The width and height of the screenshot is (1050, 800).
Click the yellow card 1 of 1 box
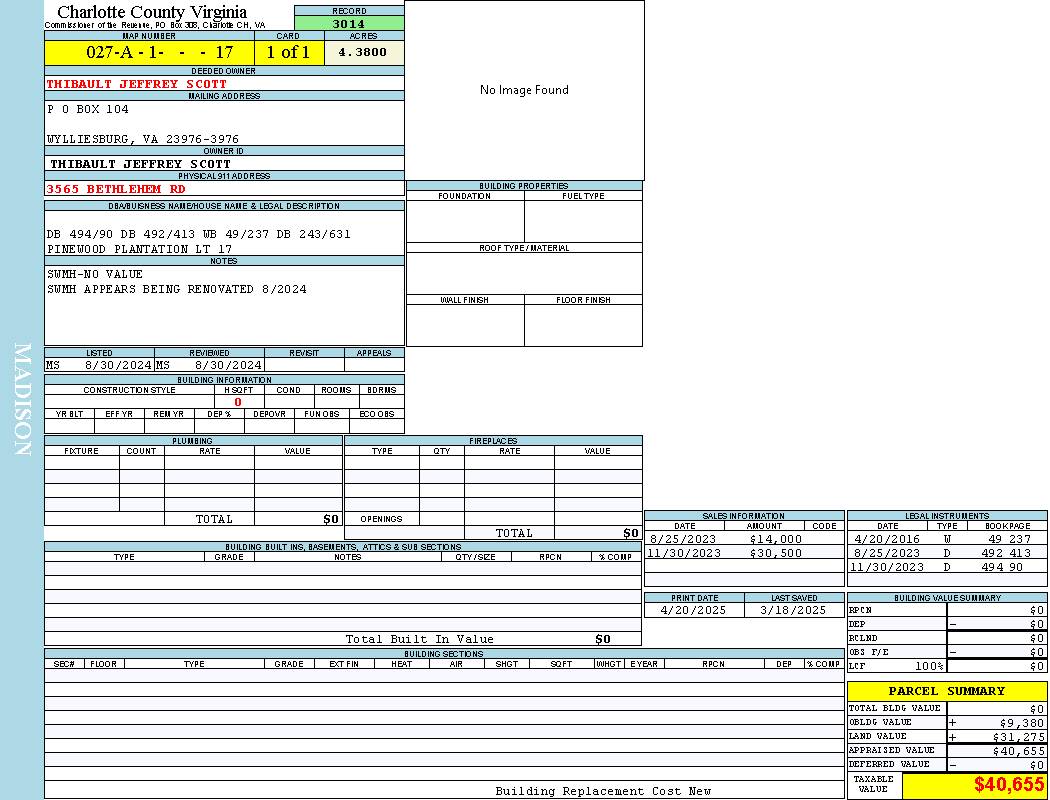click(288, 52)
